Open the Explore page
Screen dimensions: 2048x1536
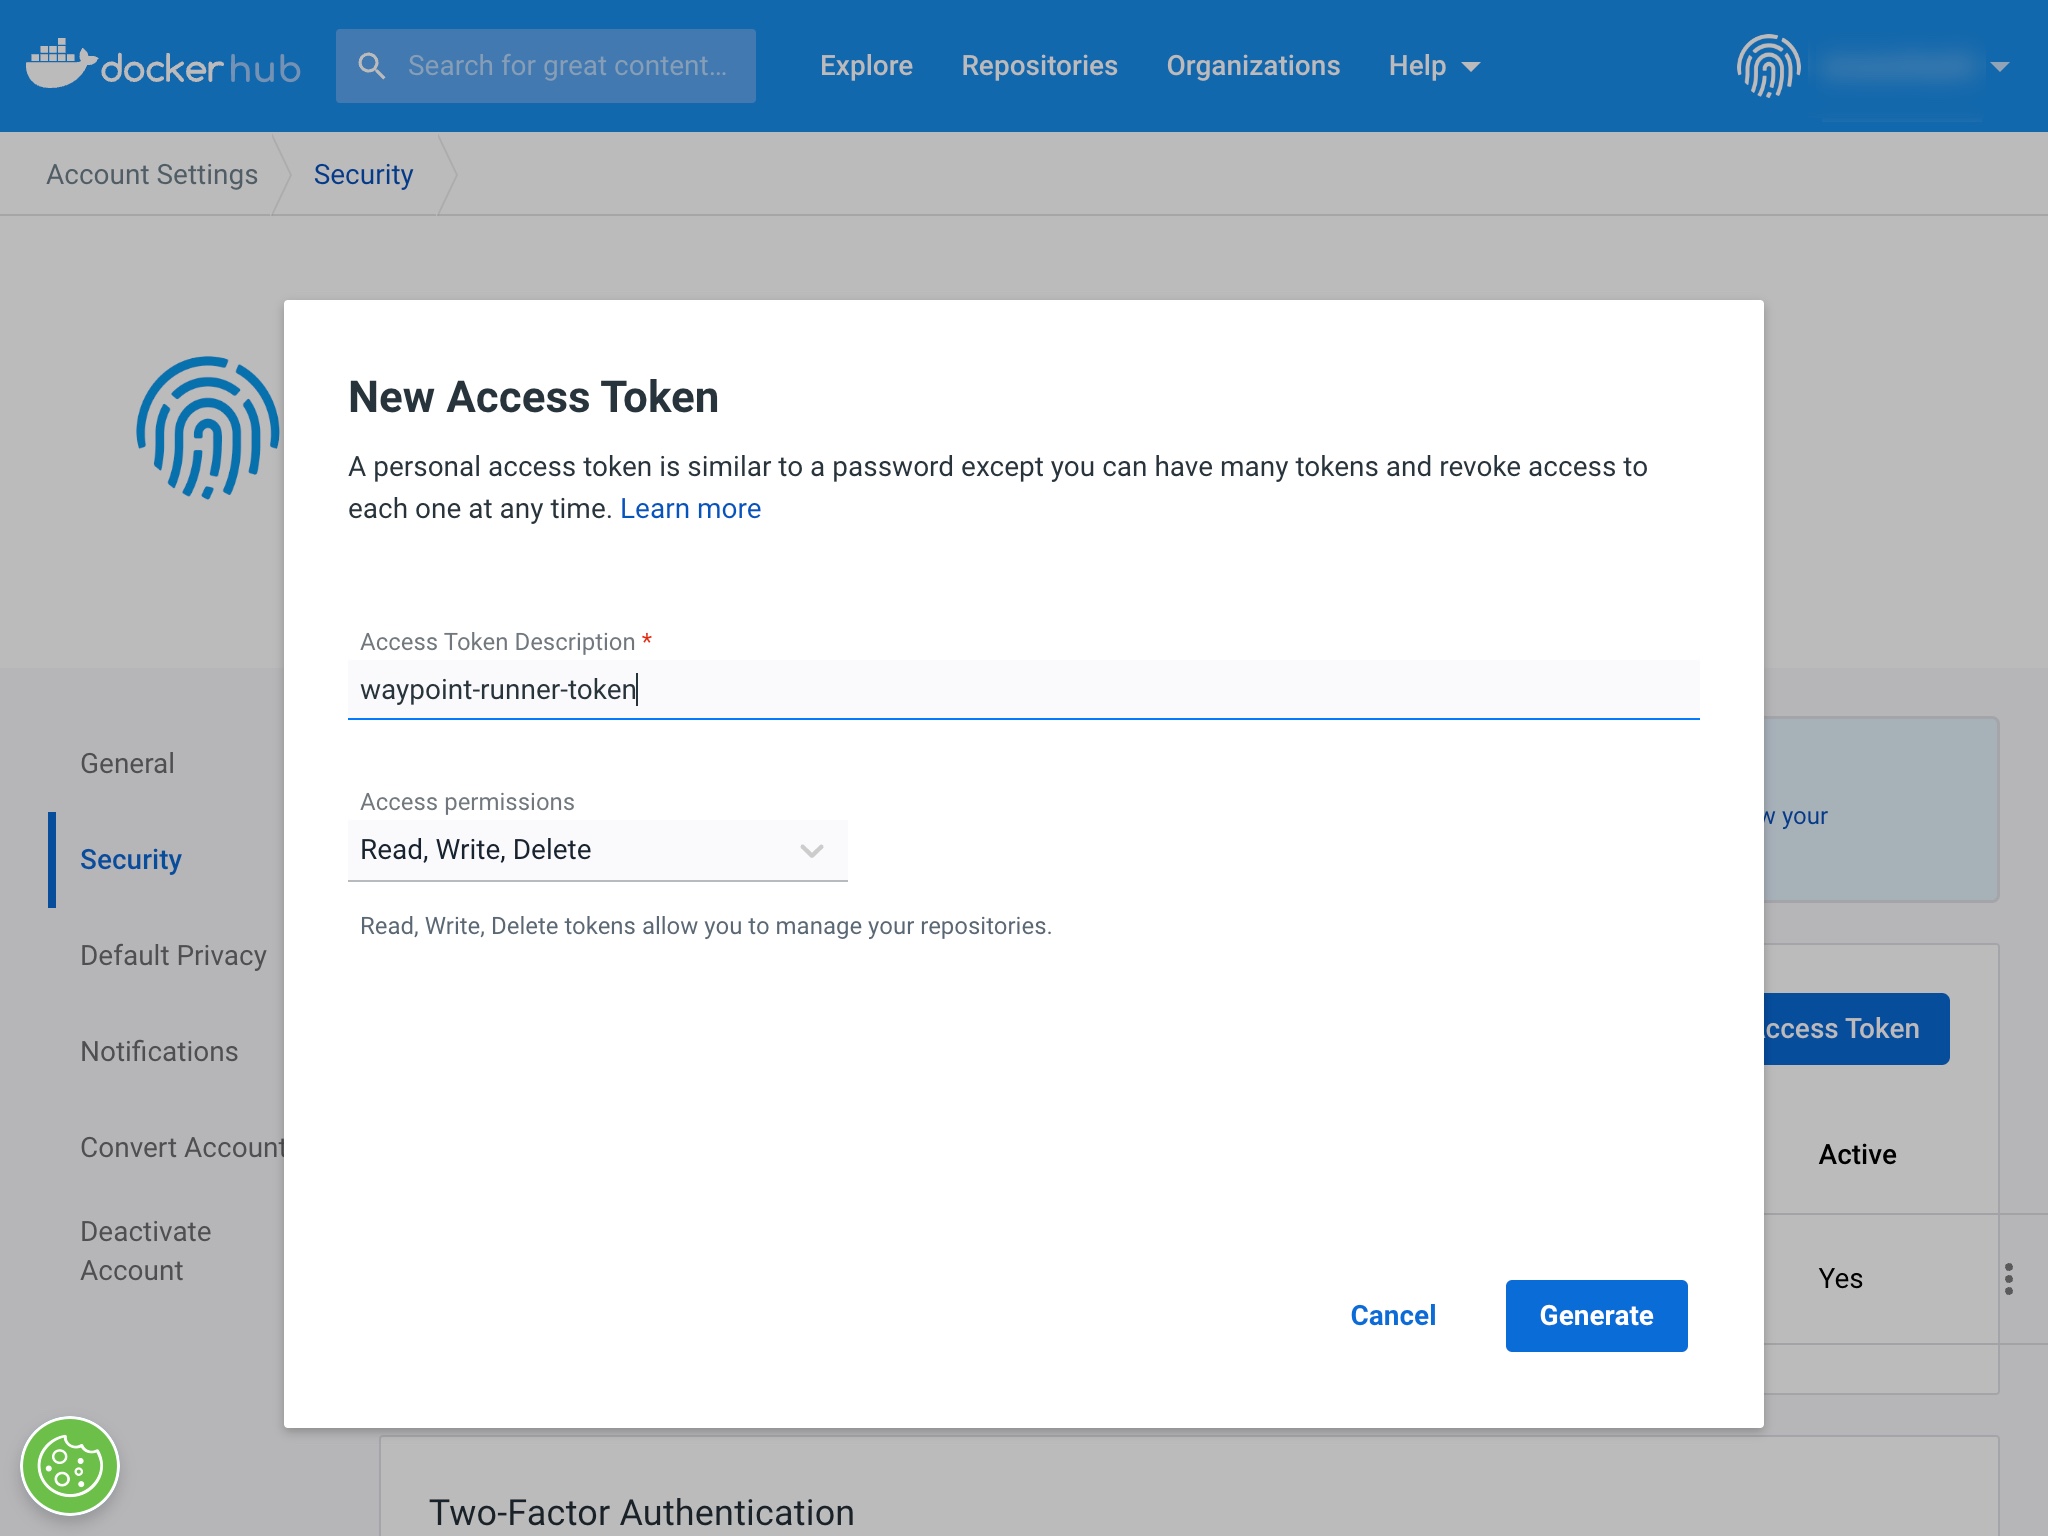click(x=866, y=66)
